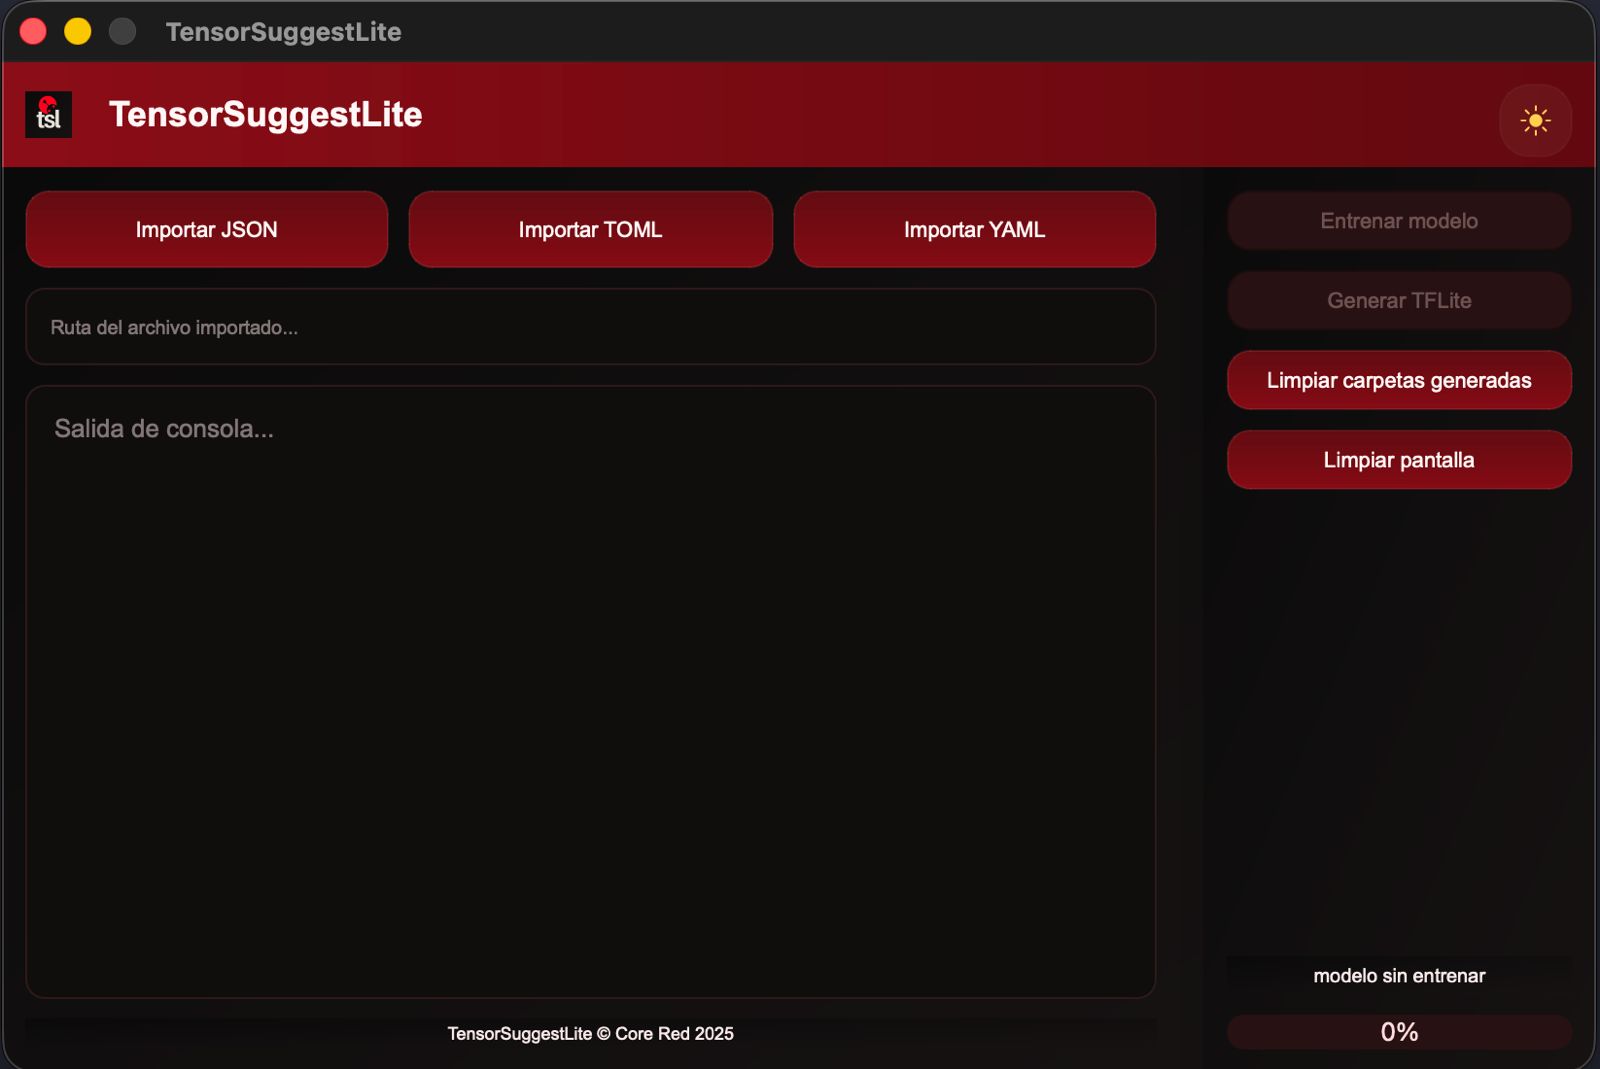Click inside the Salida de consola area

590,690
